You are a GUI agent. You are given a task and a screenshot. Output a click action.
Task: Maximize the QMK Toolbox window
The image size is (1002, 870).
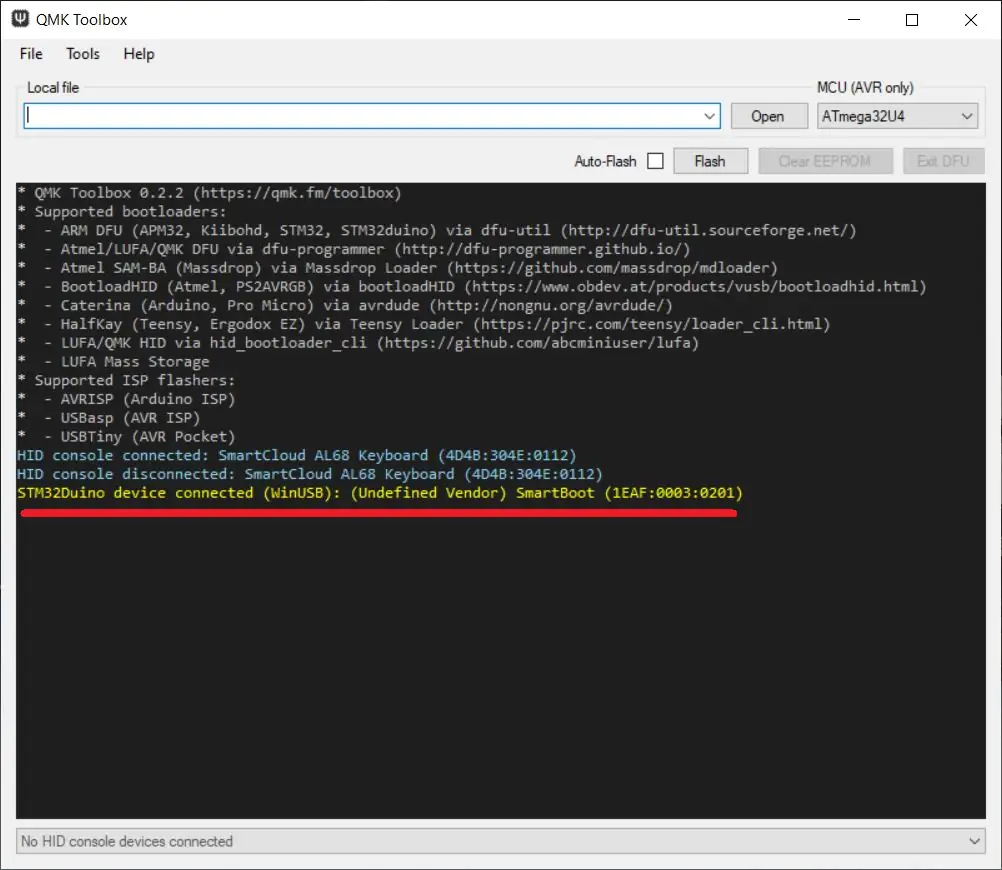(x=912, y=20)
